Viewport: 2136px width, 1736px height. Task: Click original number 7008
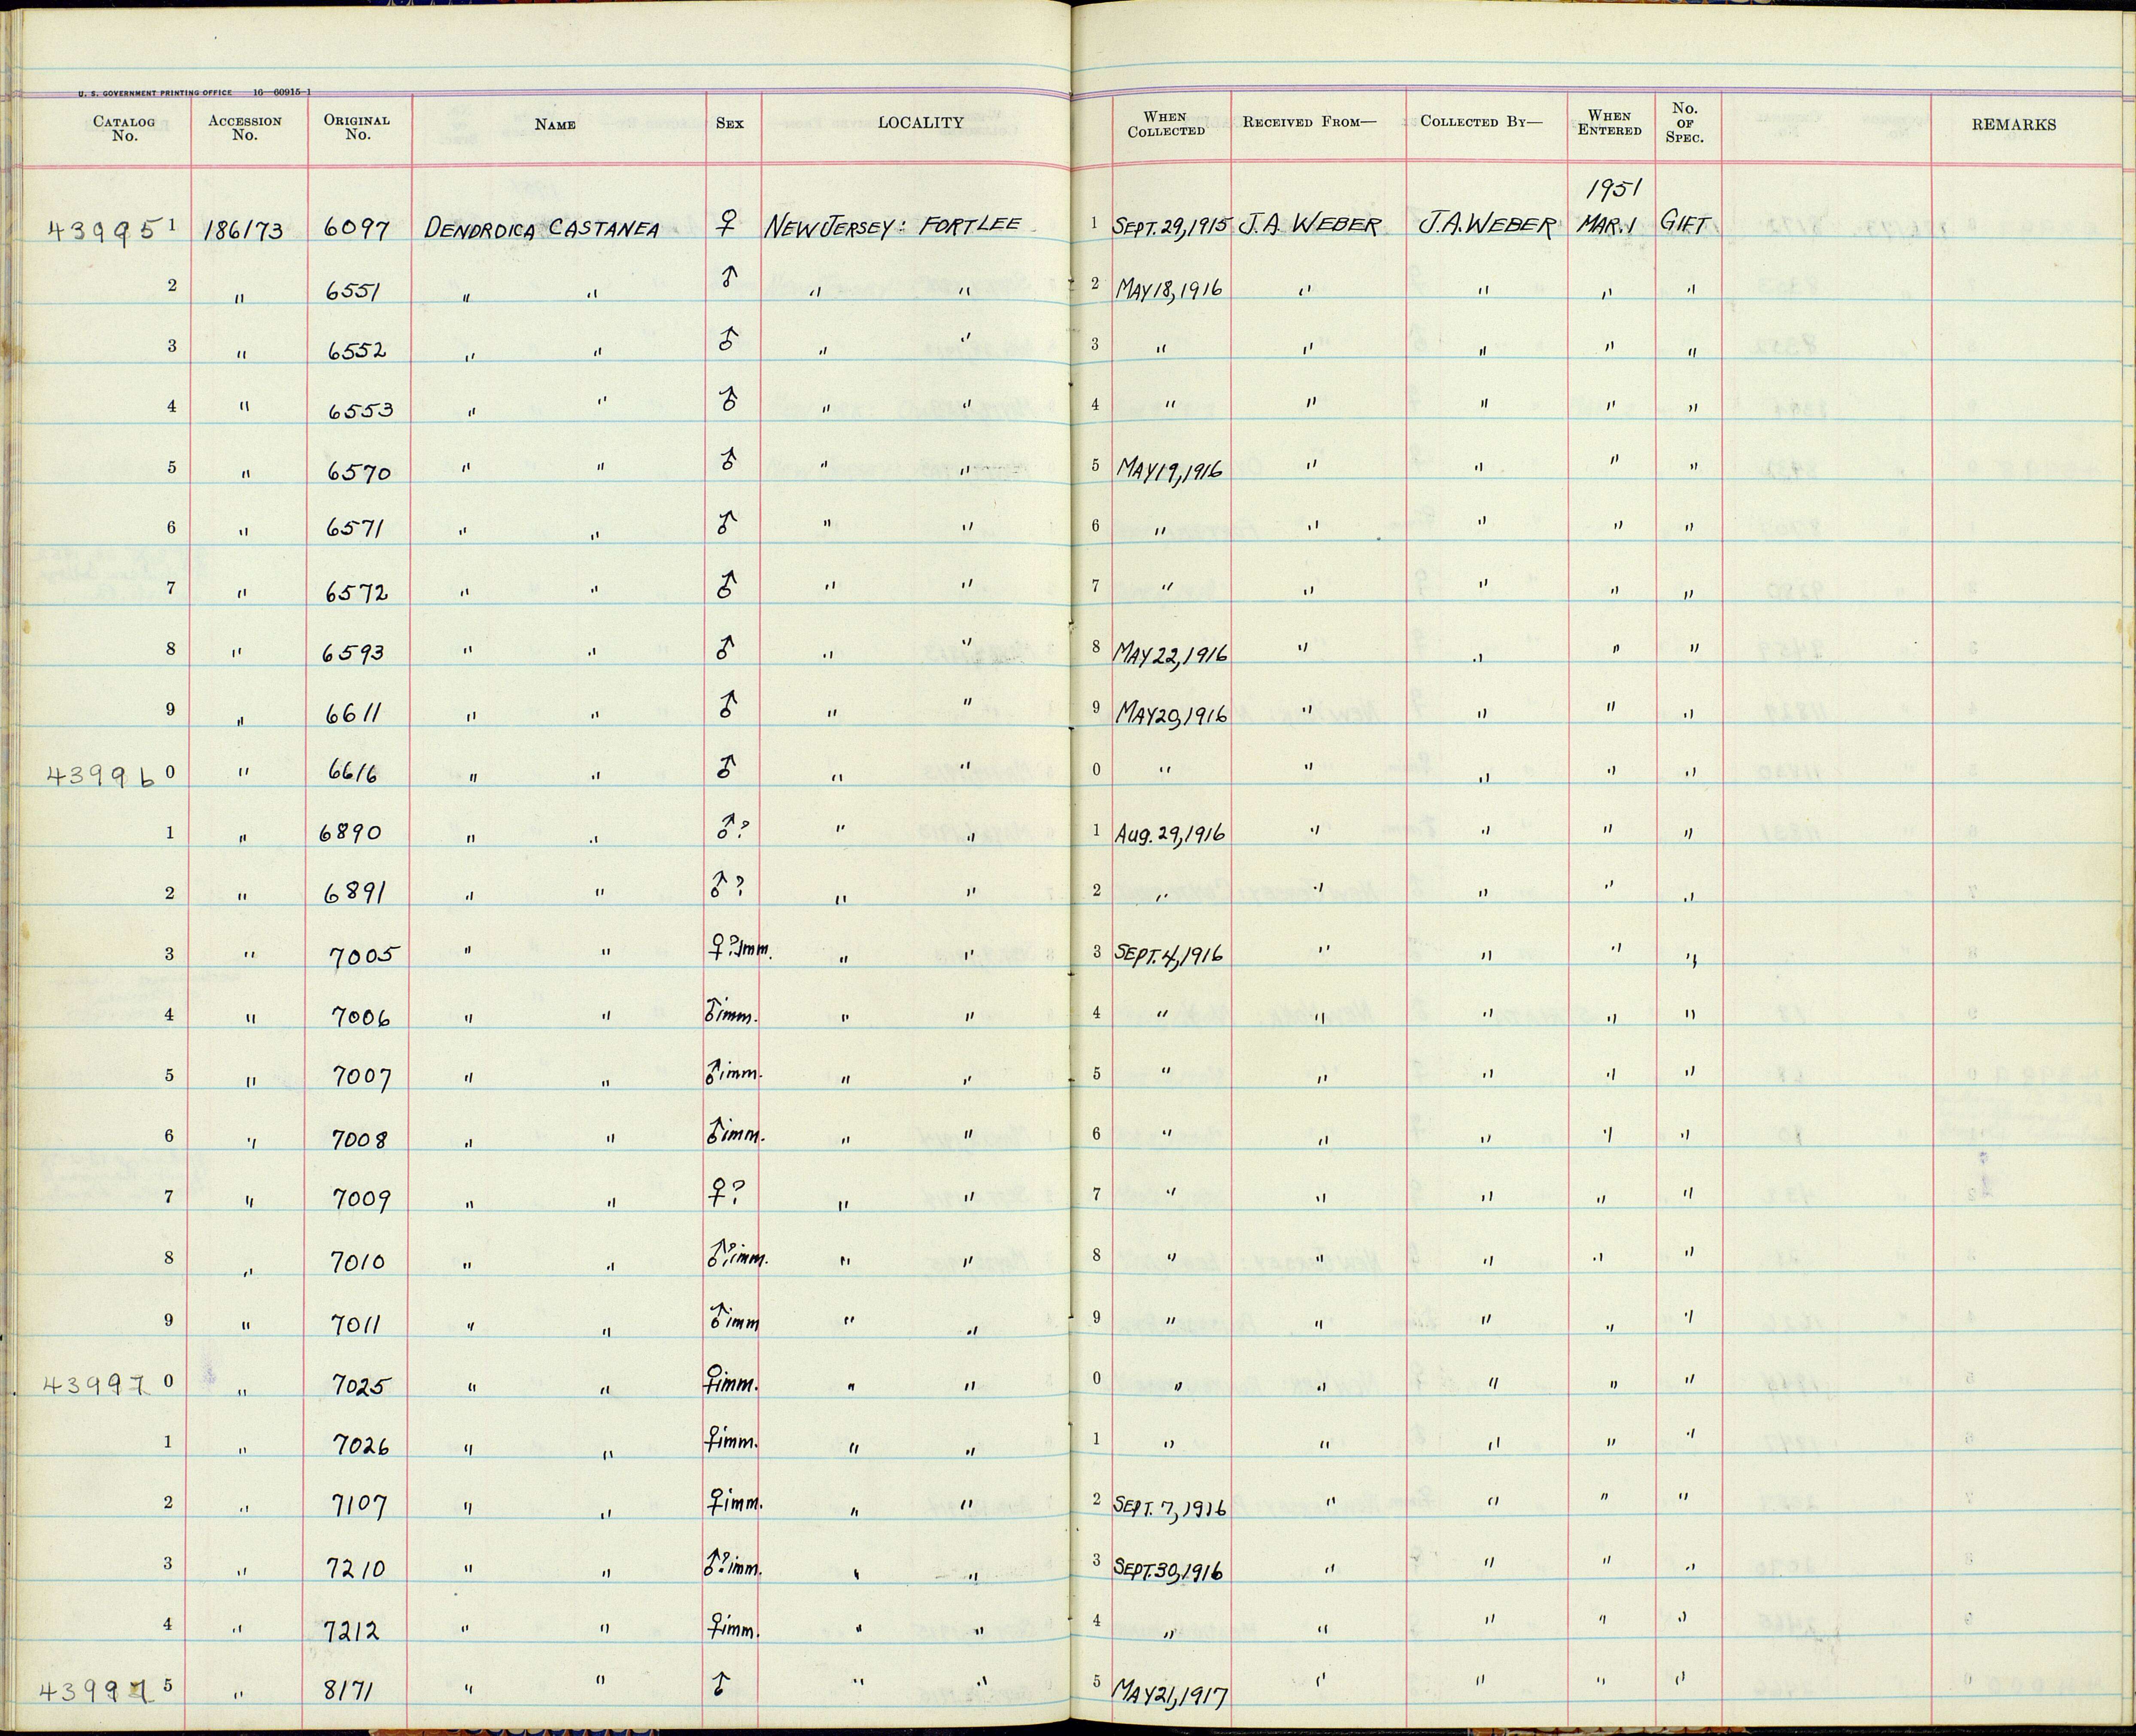pyautogui.click(x=361, y=1139)
